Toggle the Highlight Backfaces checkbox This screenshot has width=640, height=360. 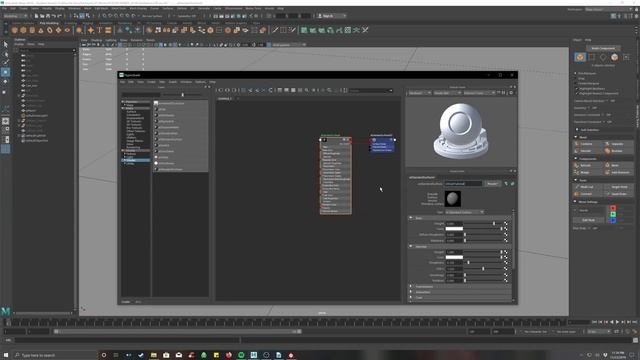[577, 88]
